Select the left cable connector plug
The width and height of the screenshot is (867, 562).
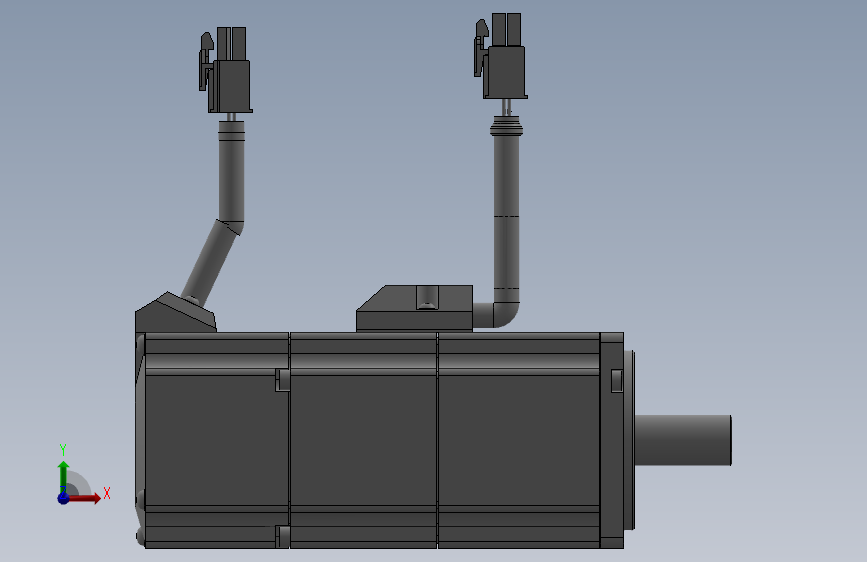tap(226, 70)
